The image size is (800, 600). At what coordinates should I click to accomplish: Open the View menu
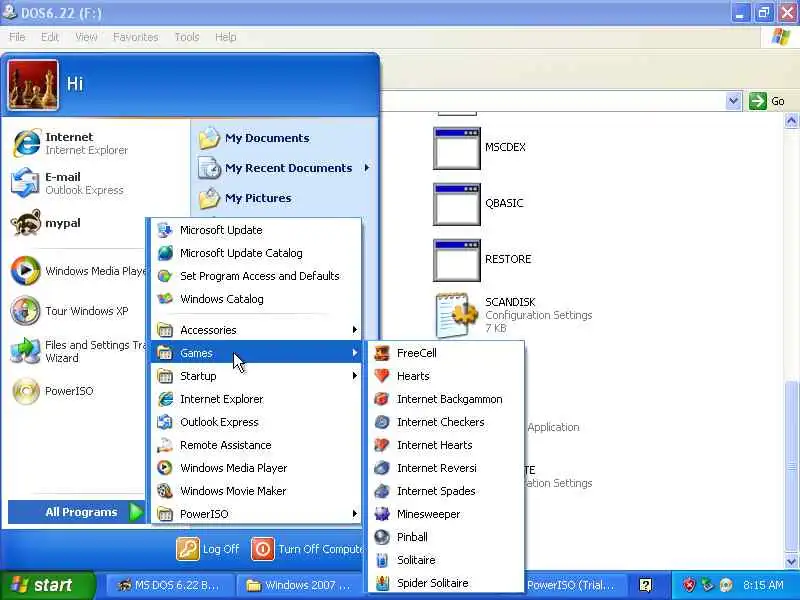coord(86,37)
